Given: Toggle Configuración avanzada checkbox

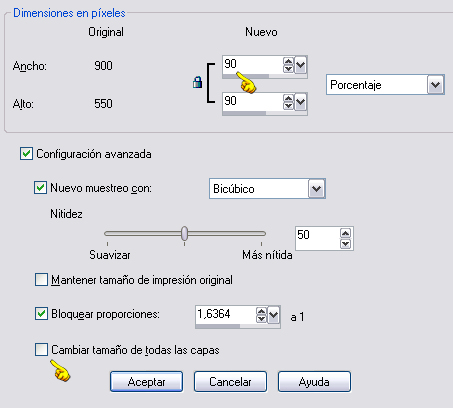Looking at the screenshot, I should pos(26,154).
